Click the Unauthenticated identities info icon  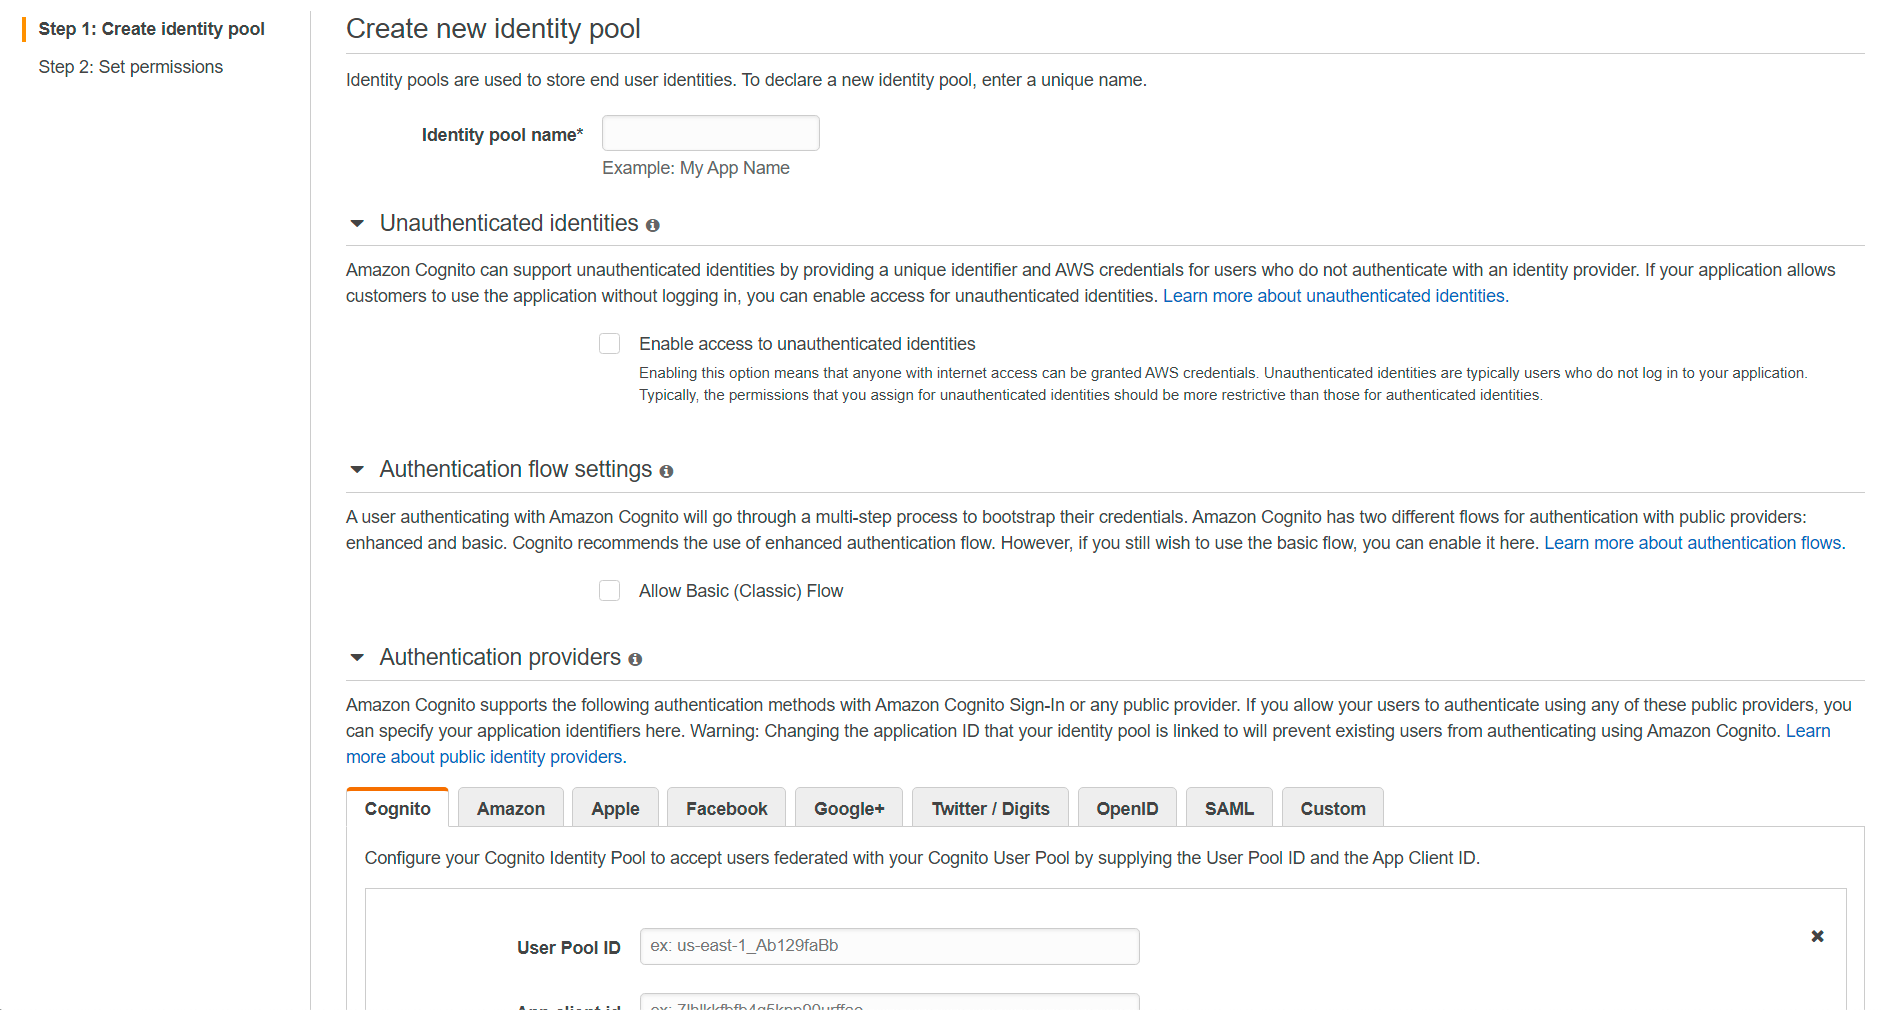[652, 225]
